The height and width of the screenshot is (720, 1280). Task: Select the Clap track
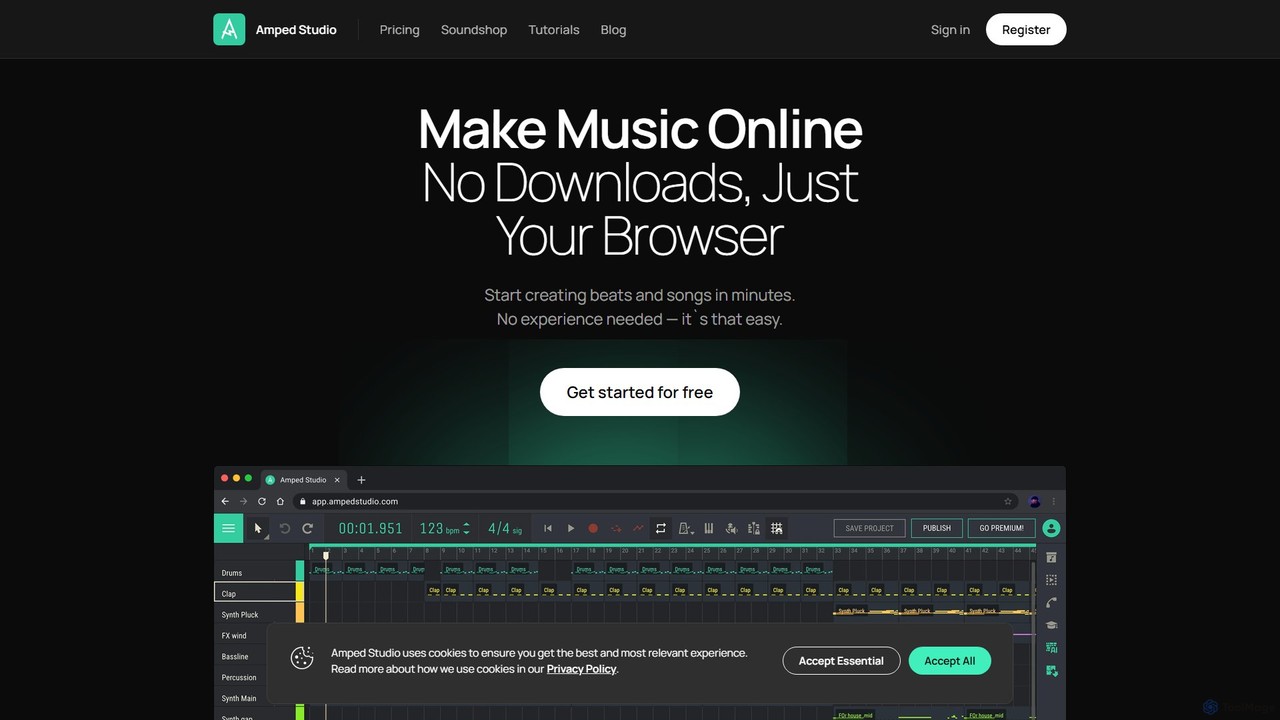tap(255, 593)
